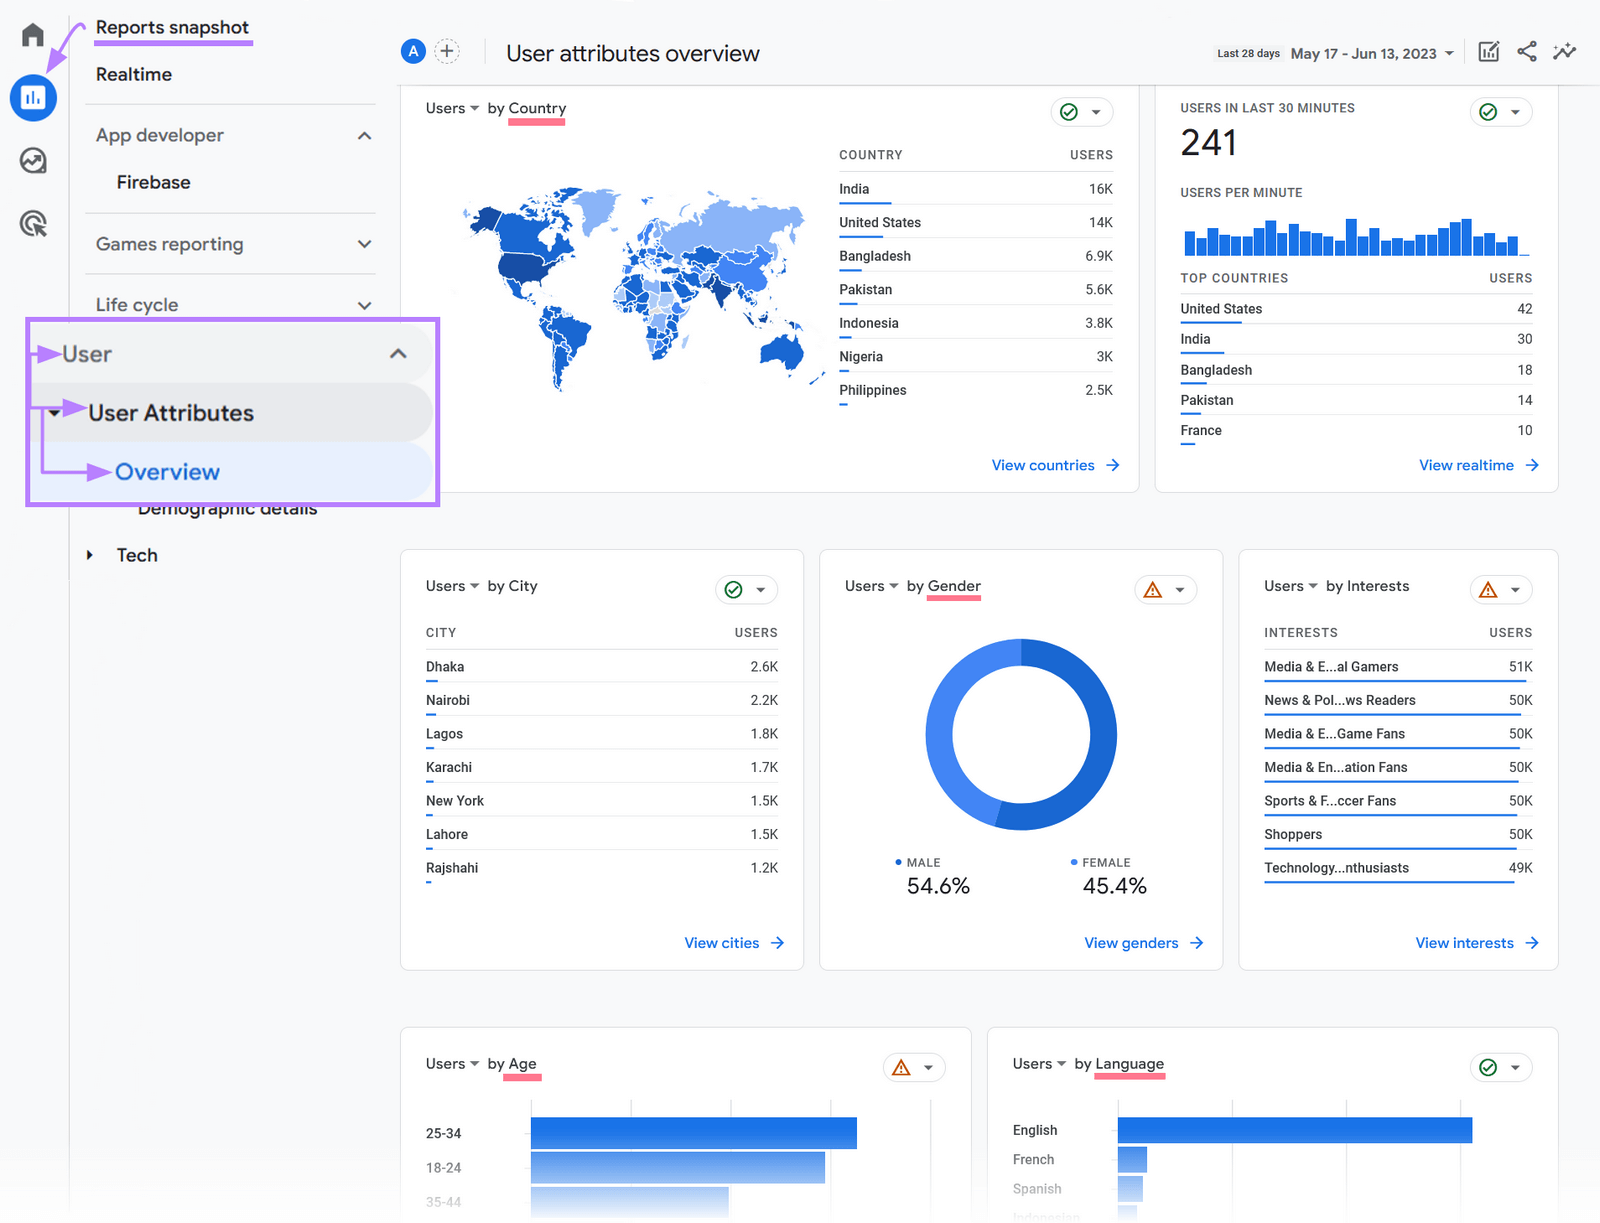
Task: Select the Reports icon in the sidebar
Action: point(32,97)
